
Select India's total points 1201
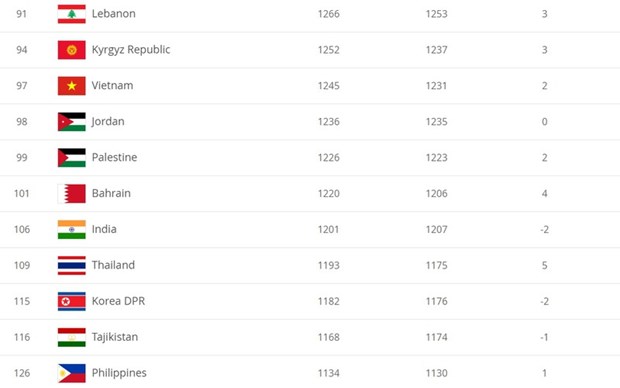click(328, 229)
